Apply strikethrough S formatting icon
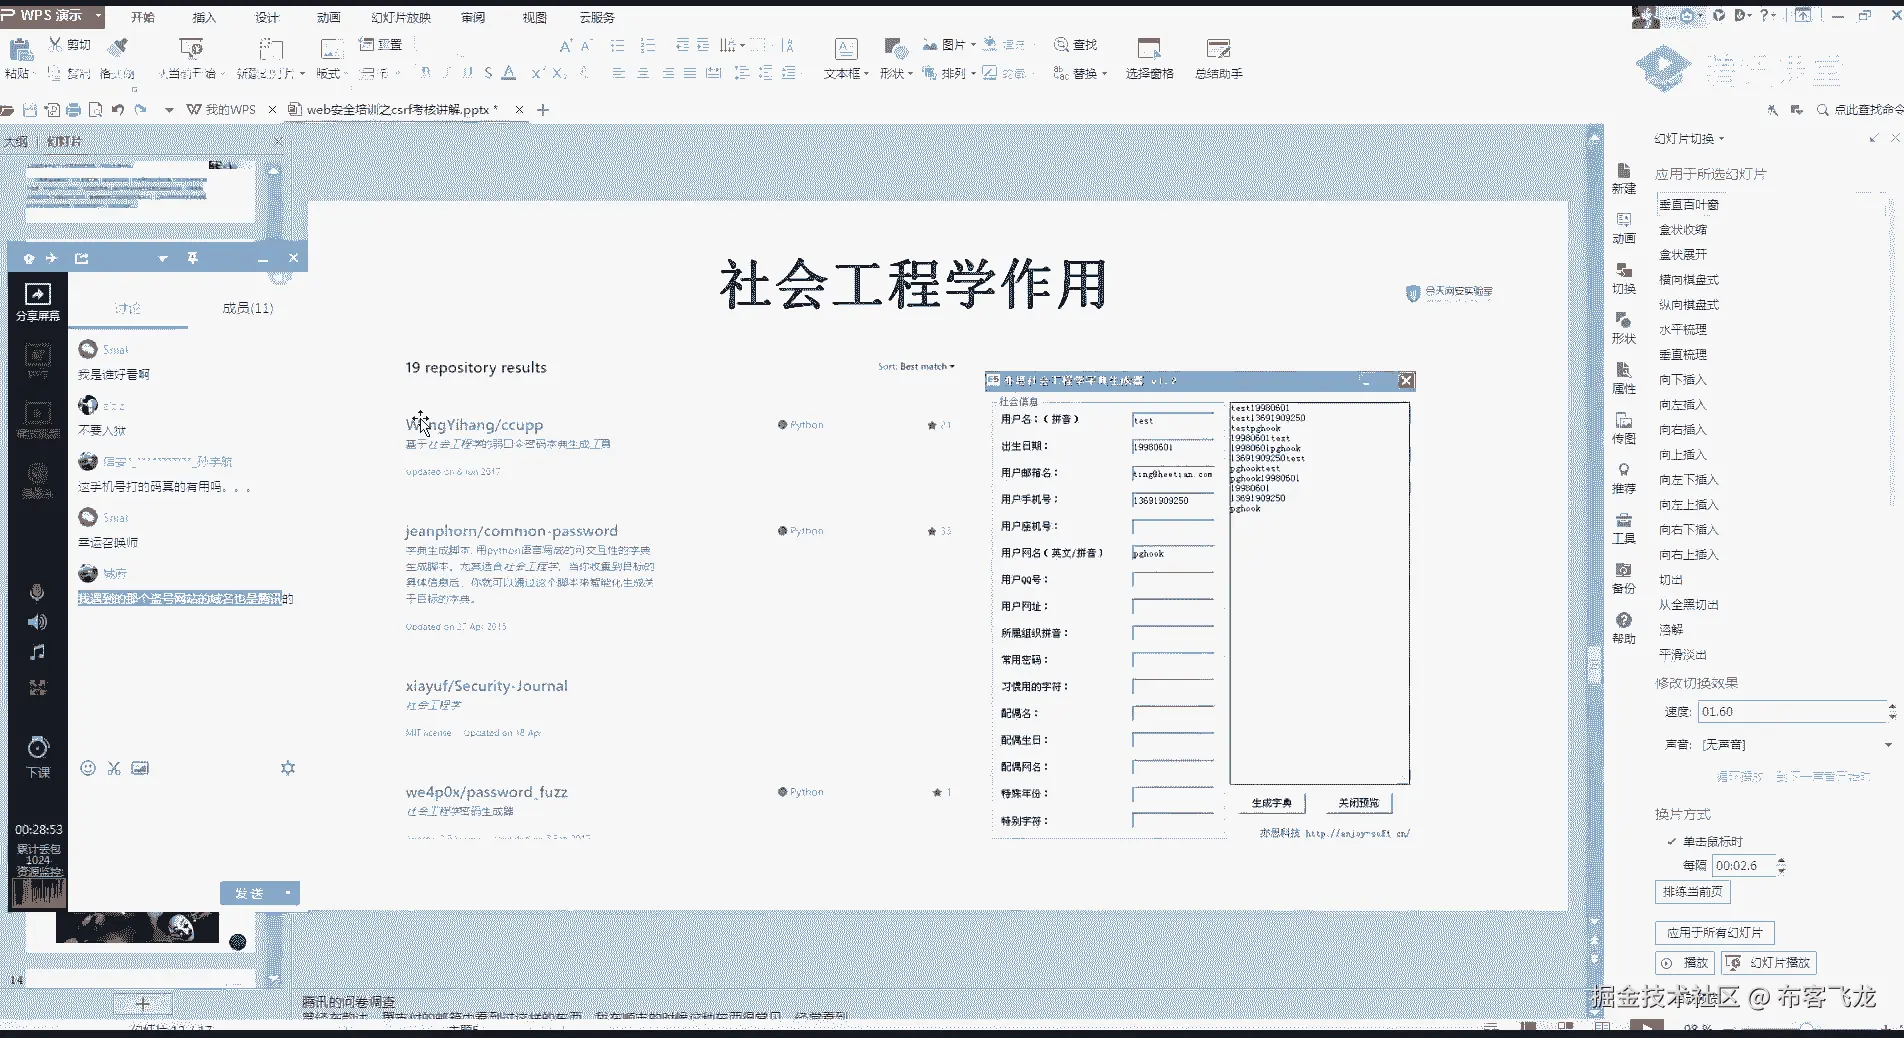This screenshot has height=1038, width=1904. coord(488,73)
